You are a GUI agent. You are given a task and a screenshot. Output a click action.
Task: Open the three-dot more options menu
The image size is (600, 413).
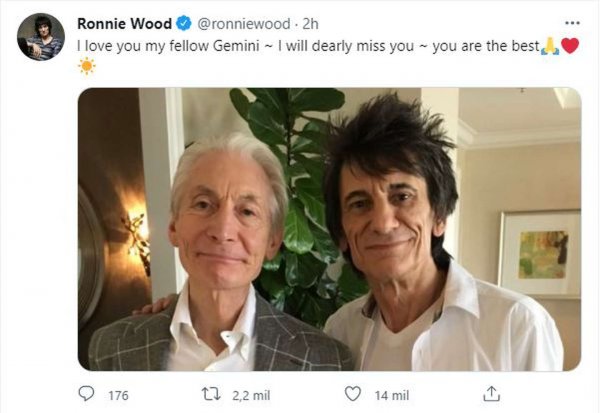[572, 23]
